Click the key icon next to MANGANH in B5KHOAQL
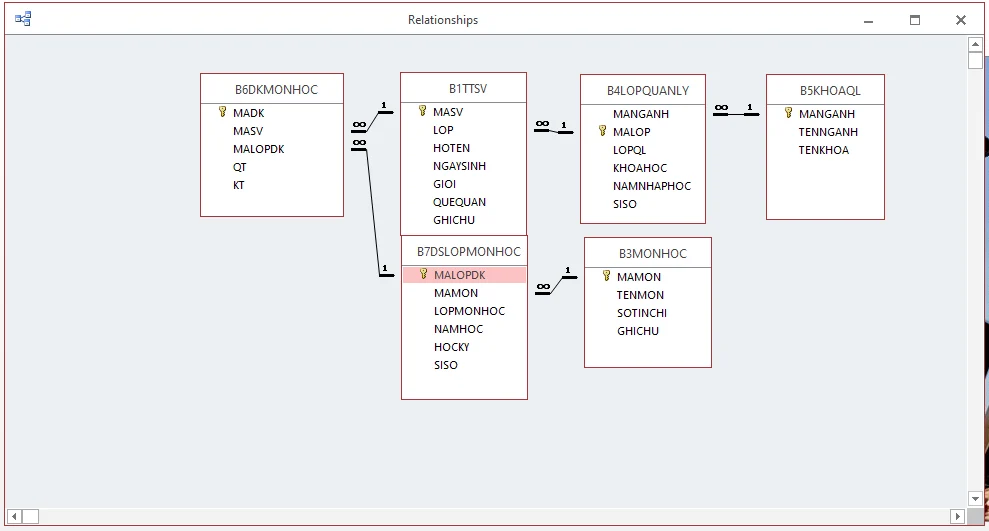Viewport: 989px width, 531px height. 788,114
